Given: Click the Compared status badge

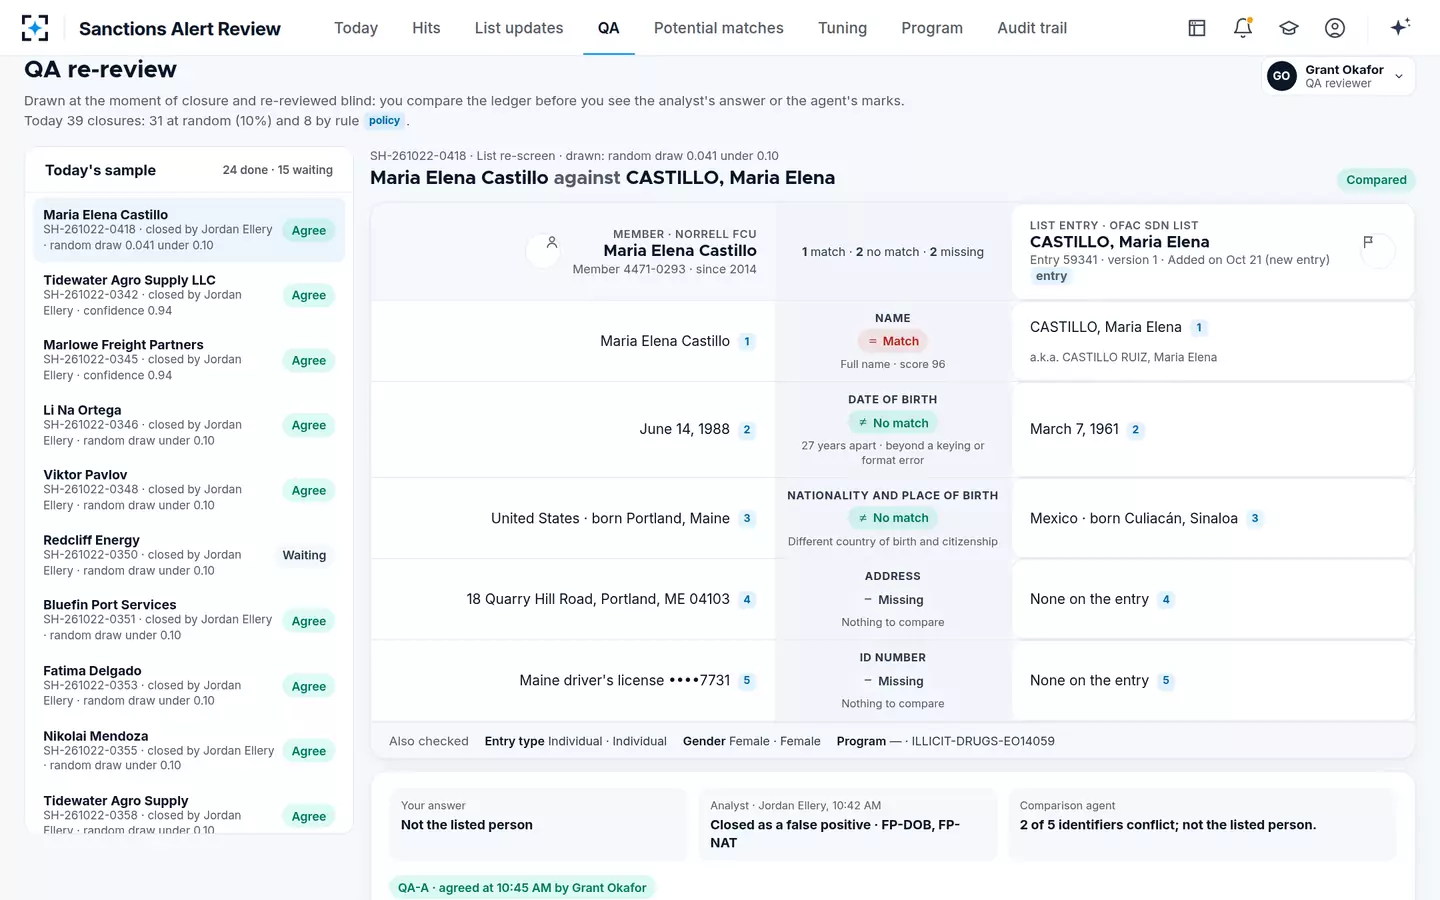Looking at the screenshot, I should pyautogui.click(x=1376, y=180).
